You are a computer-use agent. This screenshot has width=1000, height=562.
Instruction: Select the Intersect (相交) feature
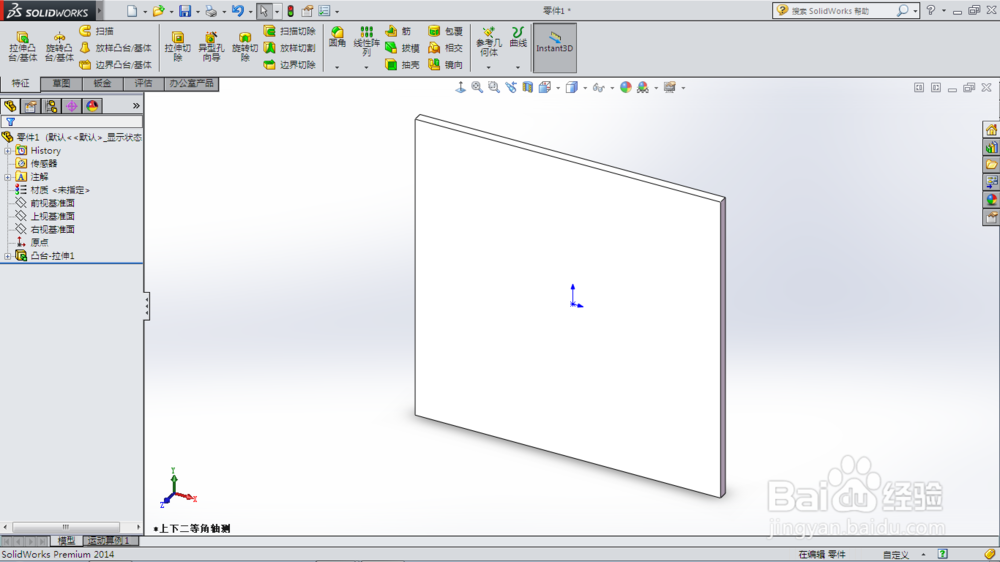445,48
